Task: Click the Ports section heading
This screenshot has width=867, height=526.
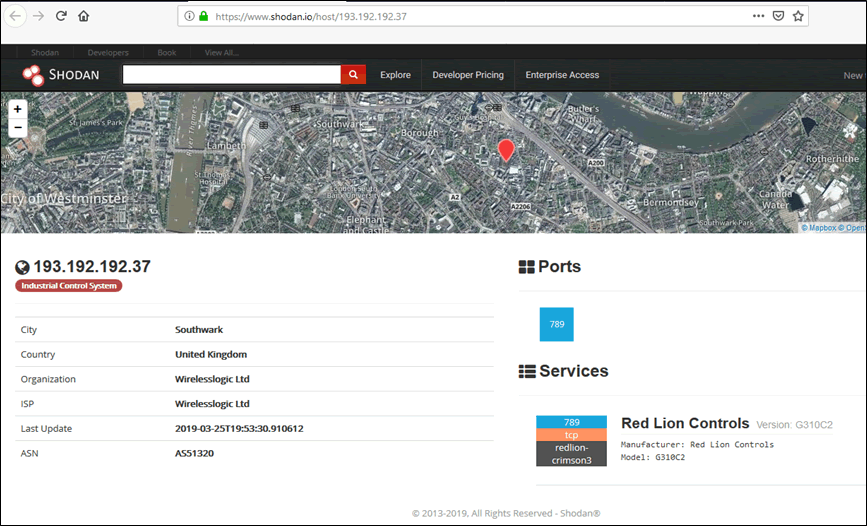Action: [560, 267]
